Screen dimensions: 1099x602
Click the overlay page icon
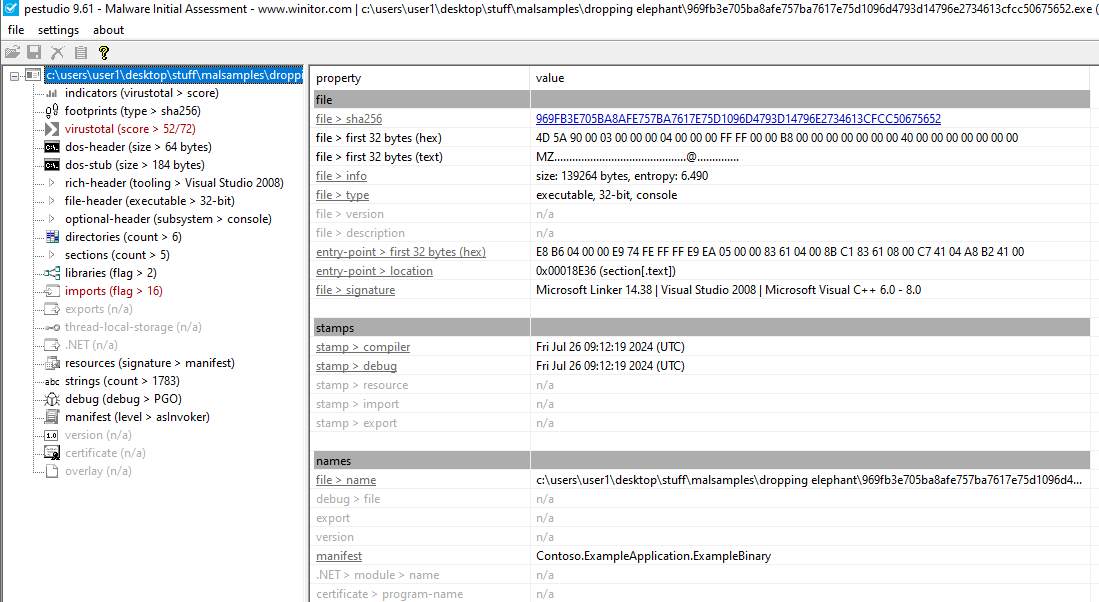[52, 471]
